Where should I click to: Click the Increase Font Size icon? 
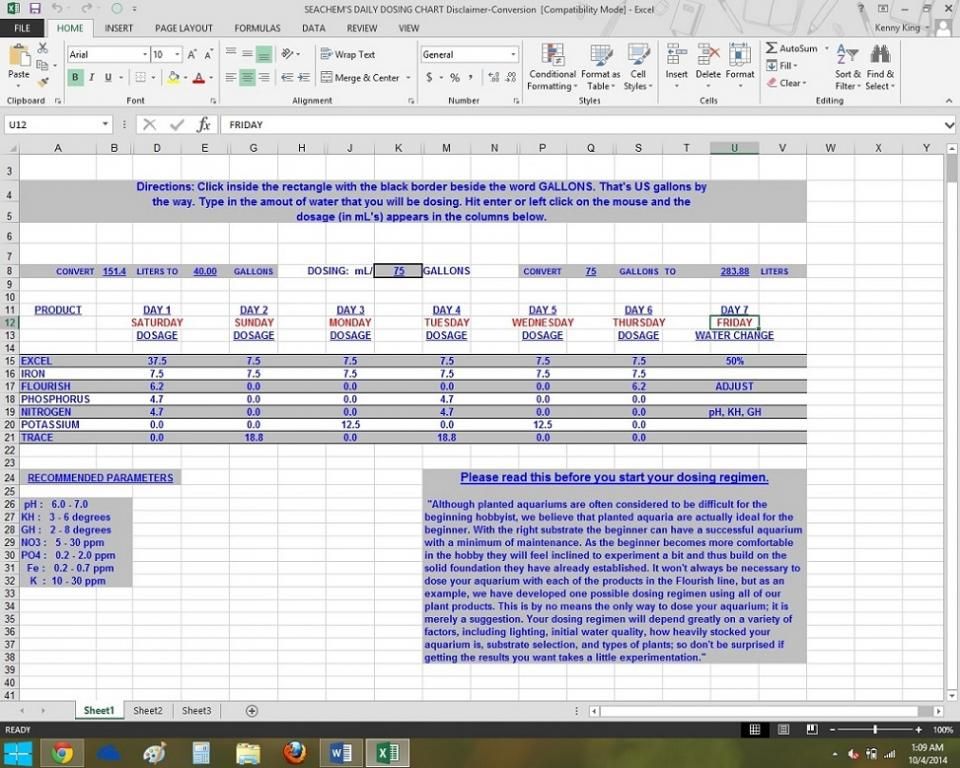192,55
